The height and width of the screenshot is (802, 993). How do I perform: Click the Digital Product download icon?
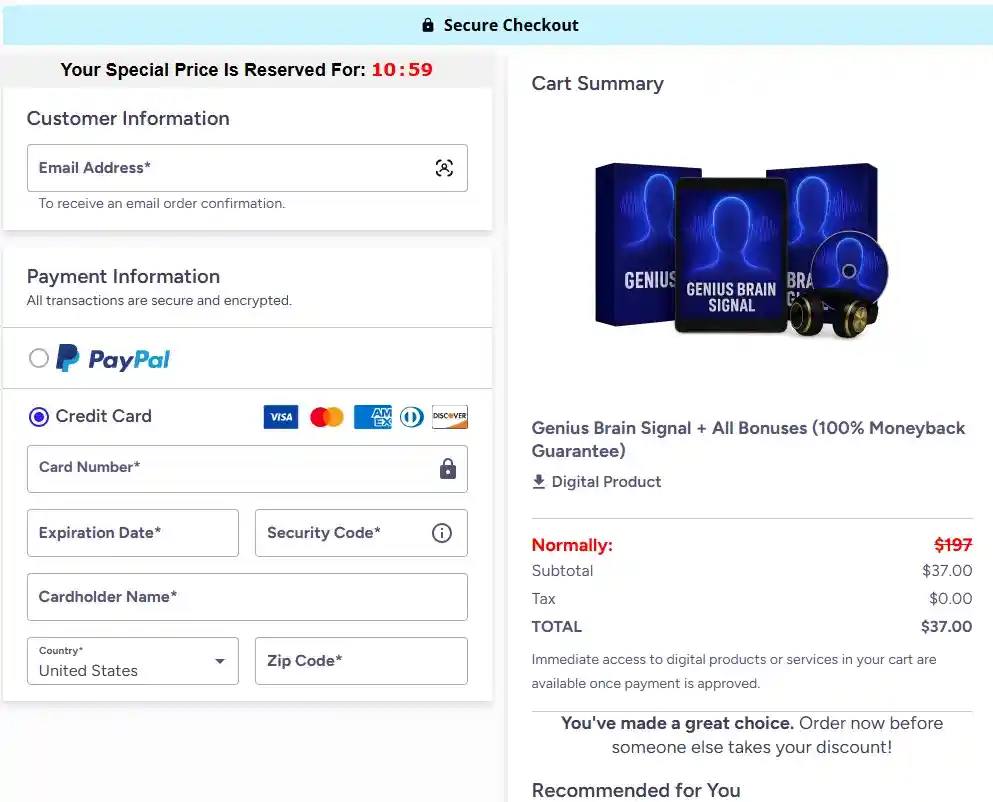539,482
